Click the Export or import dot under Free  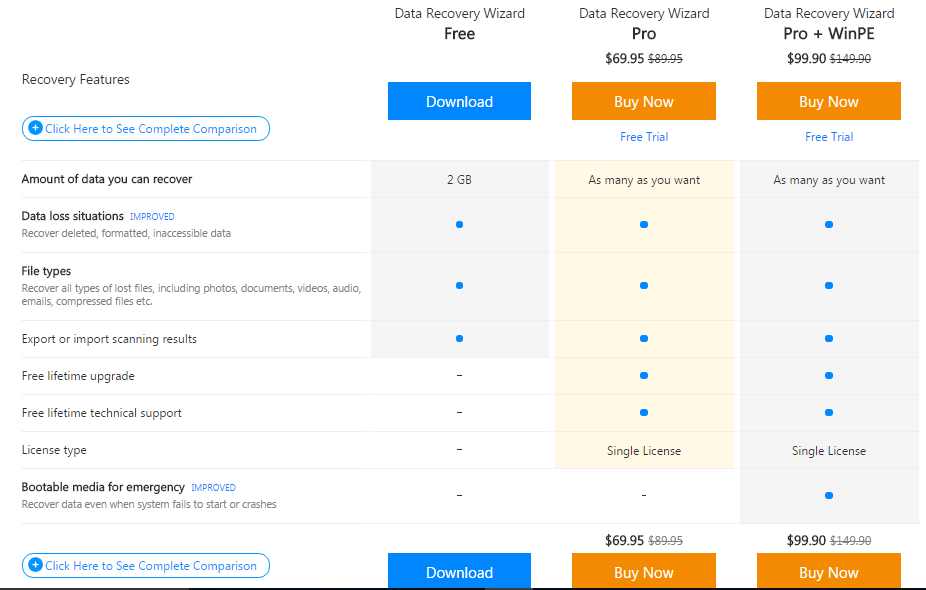click(459, 339)
